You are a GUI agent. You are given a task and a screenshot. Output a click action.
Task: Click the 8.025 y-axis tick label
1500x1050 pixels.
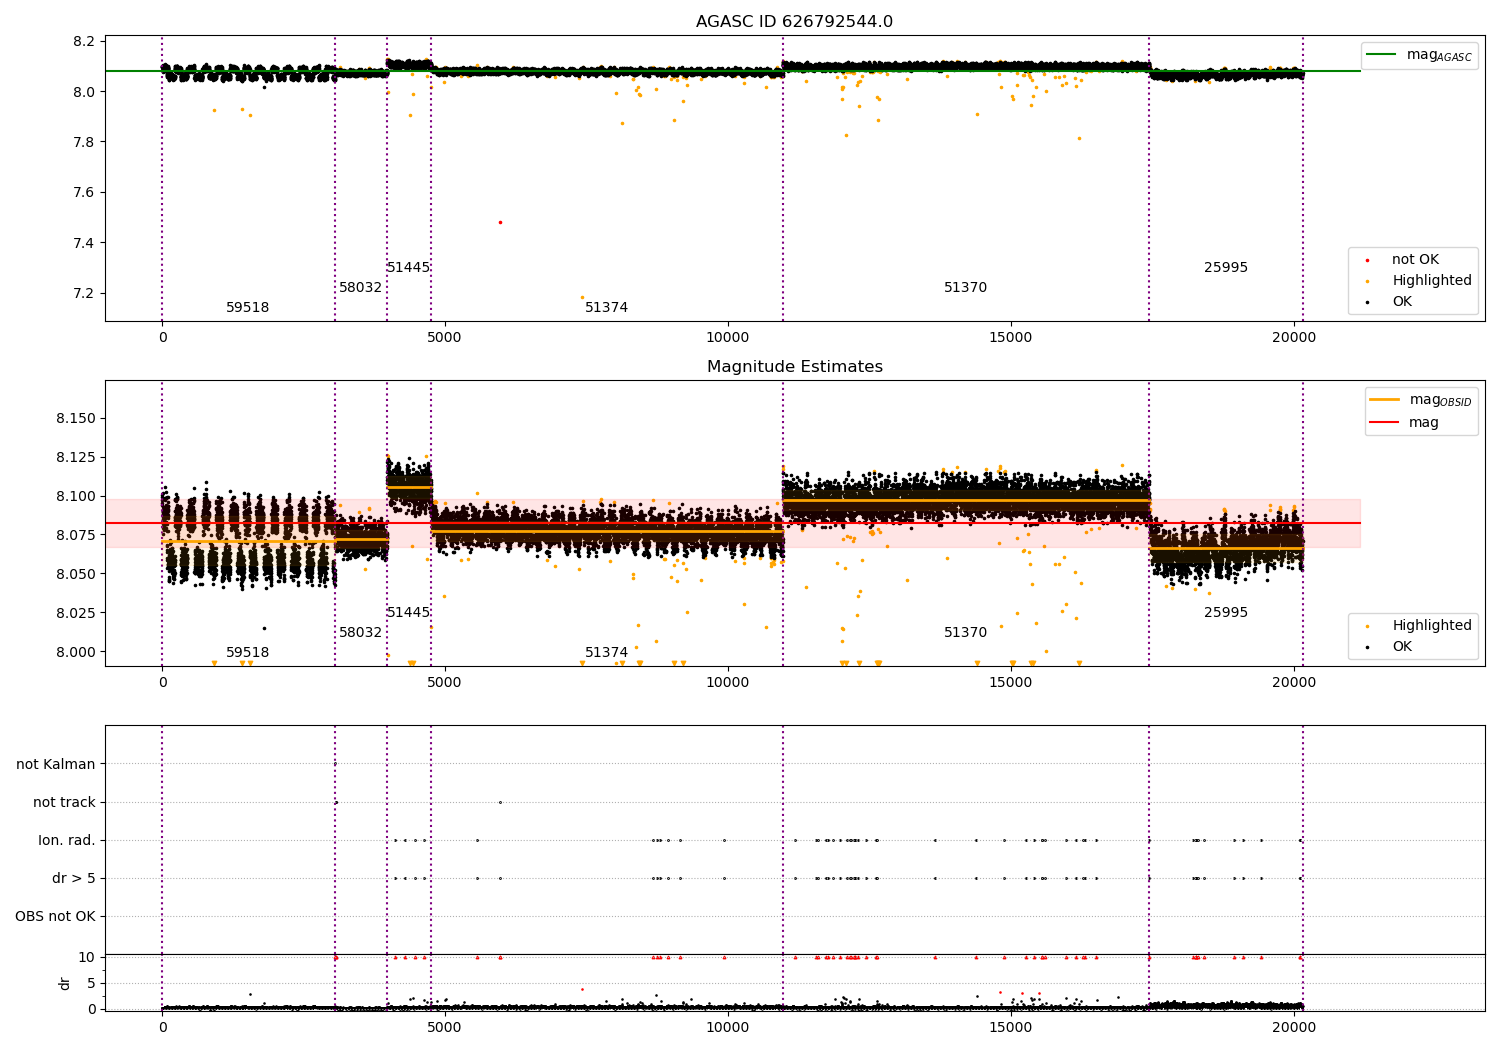click(x=76, y=614)
